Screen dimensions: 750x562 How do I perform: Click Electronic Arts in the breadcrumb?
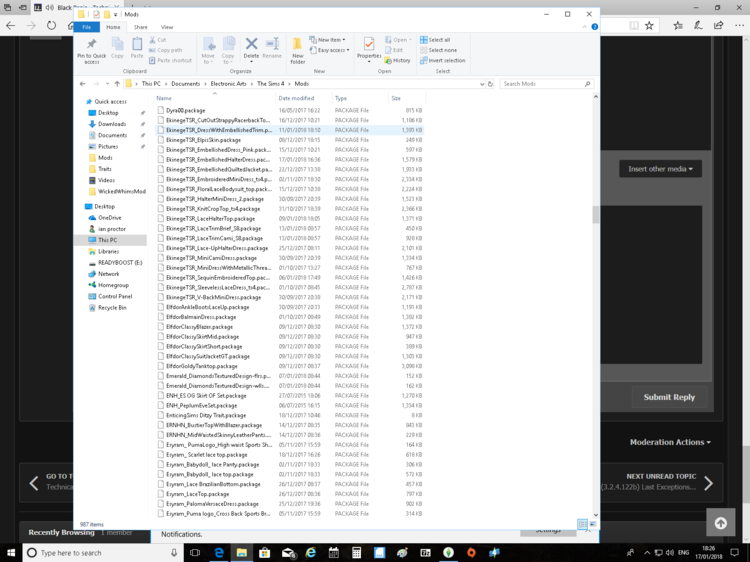[229, 84]
